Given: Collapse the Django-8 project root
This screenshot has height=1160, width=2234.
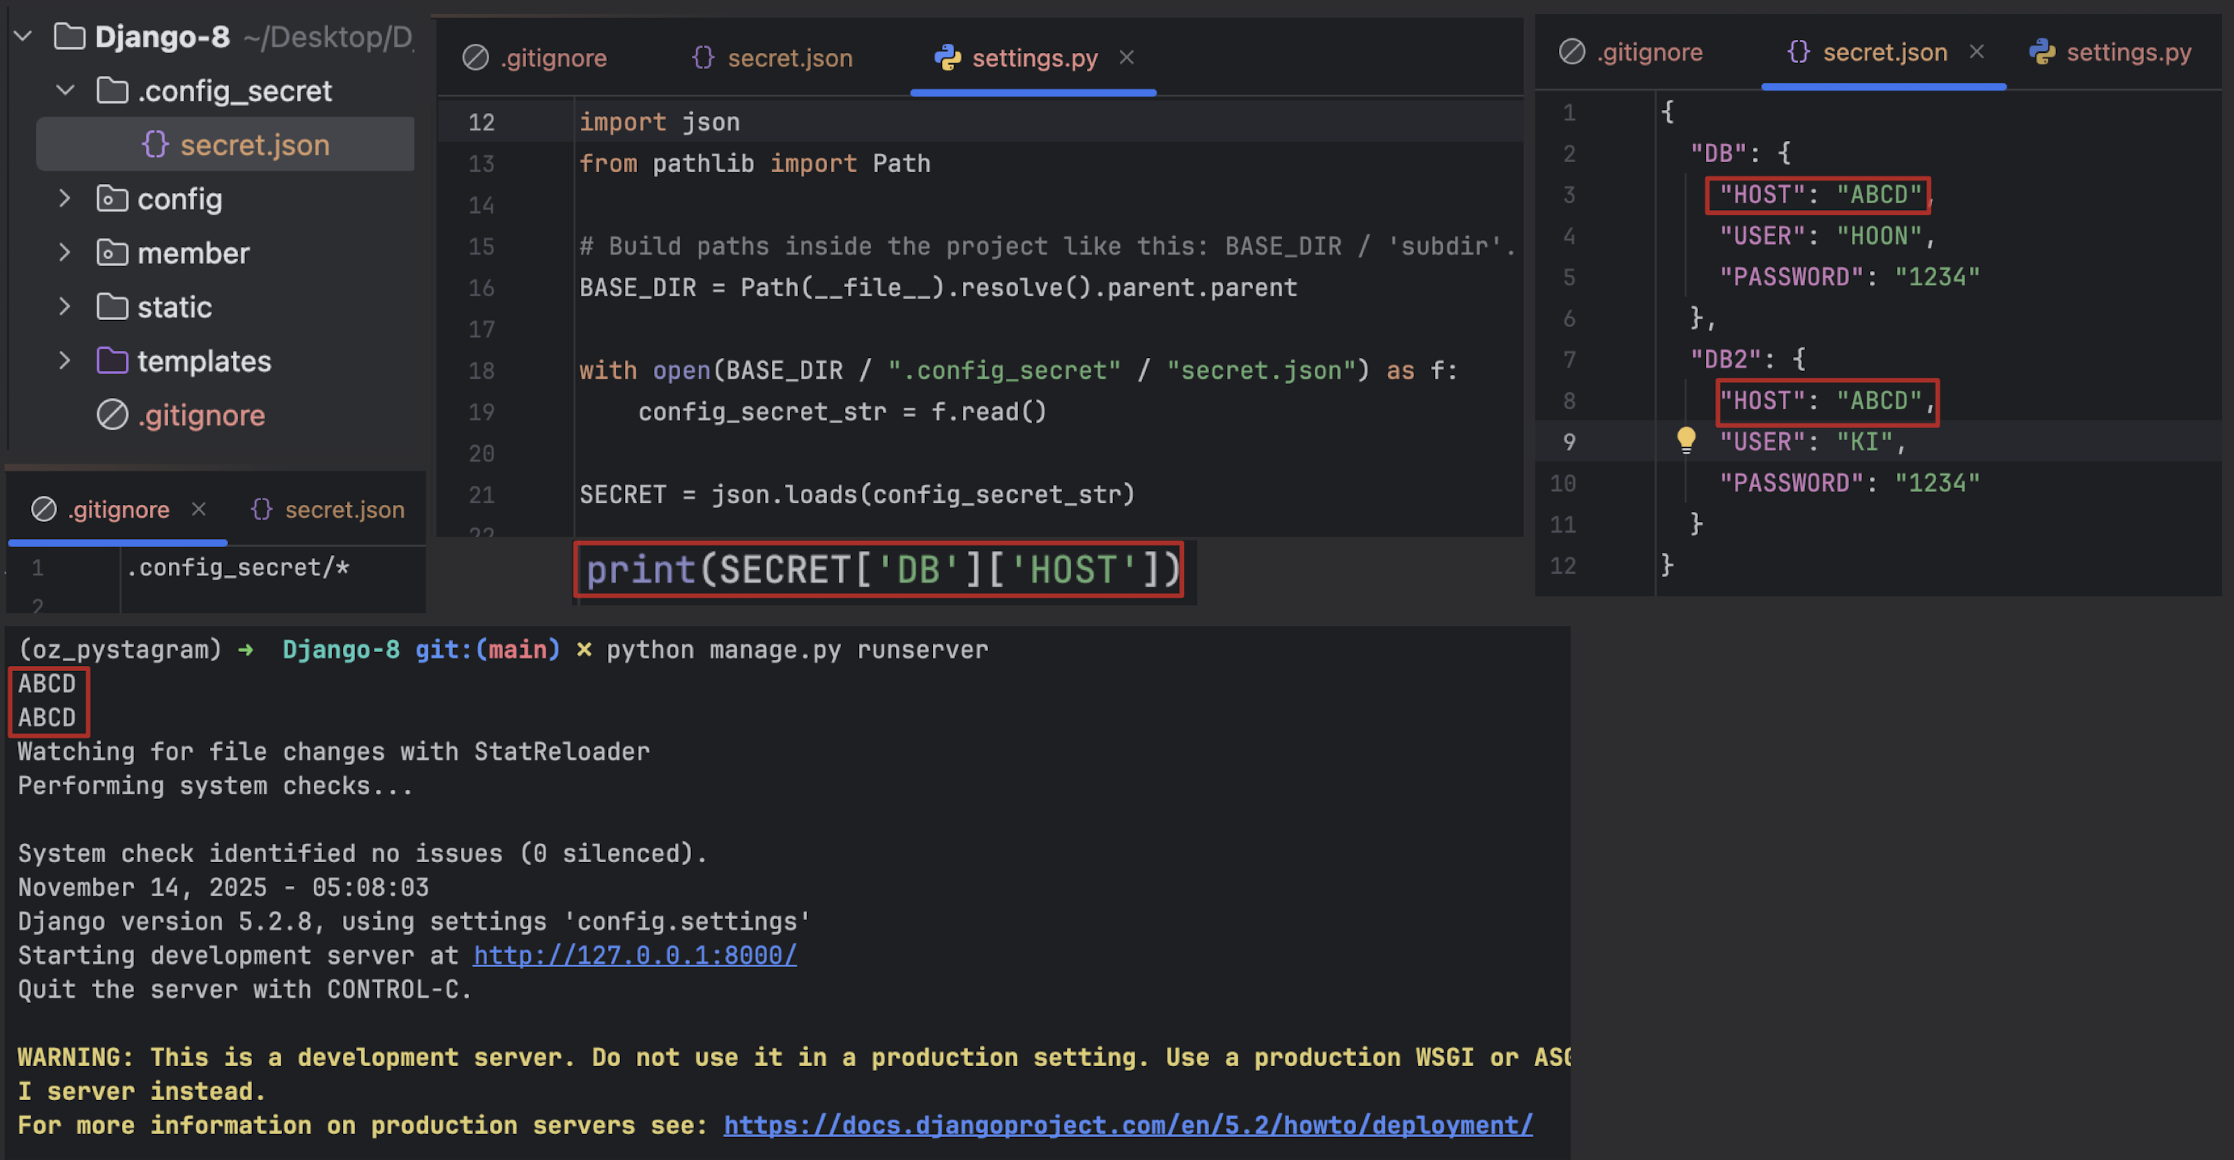Looking at the screenshot, I should pos(23,37).
